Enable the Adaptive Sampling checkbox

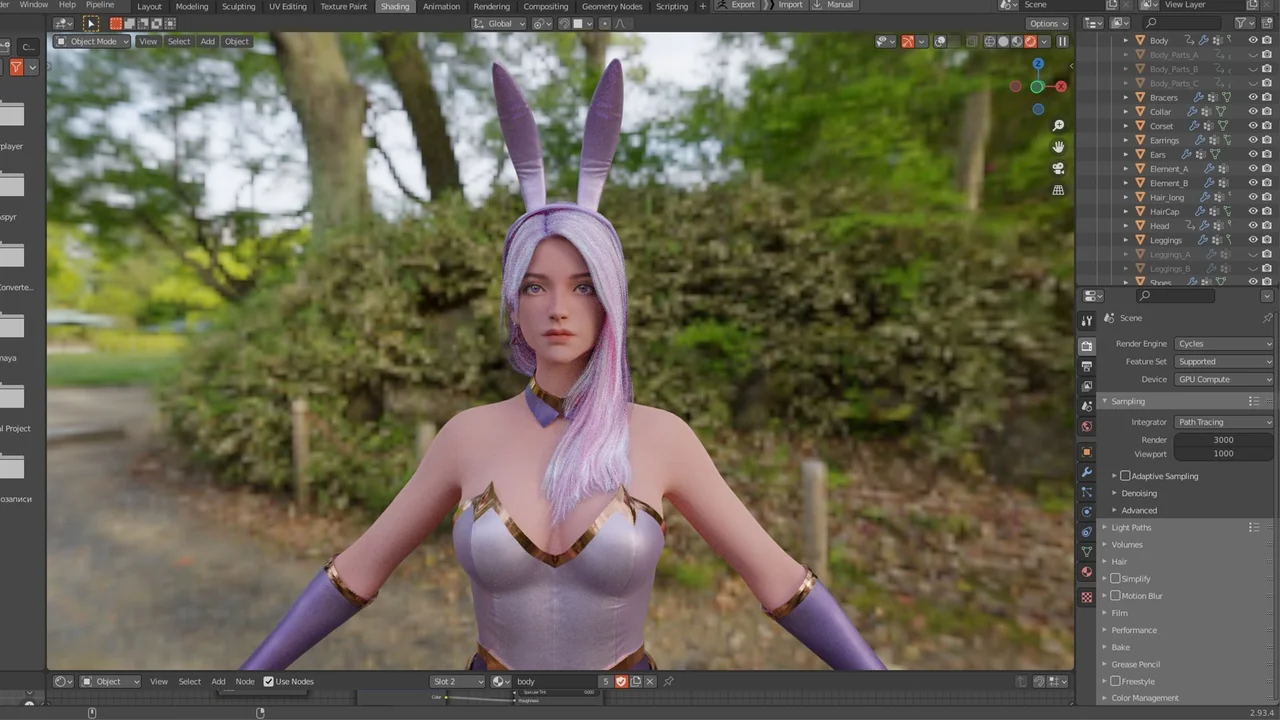click(x=1125, y=476)
